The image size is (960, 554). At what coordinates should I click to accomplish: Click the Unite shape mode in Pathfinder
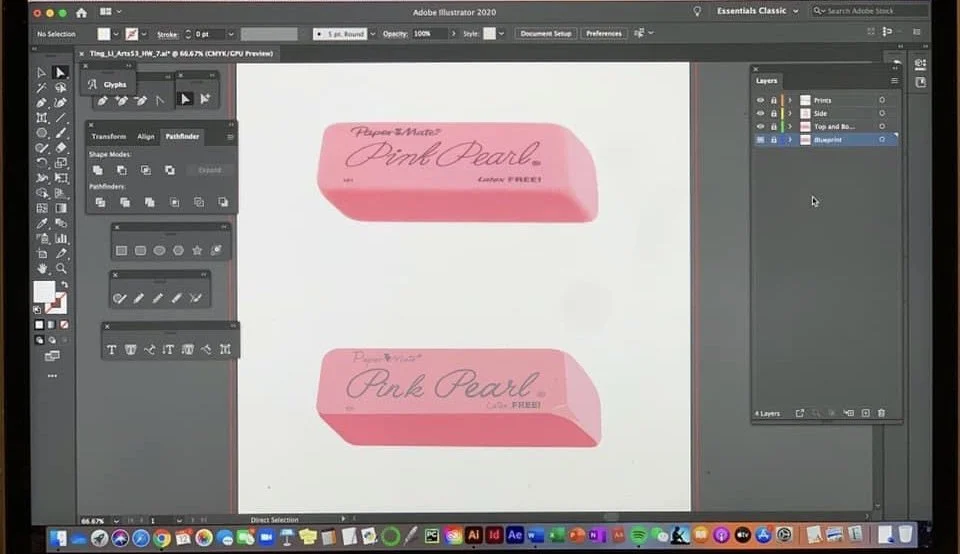point(98,170)
